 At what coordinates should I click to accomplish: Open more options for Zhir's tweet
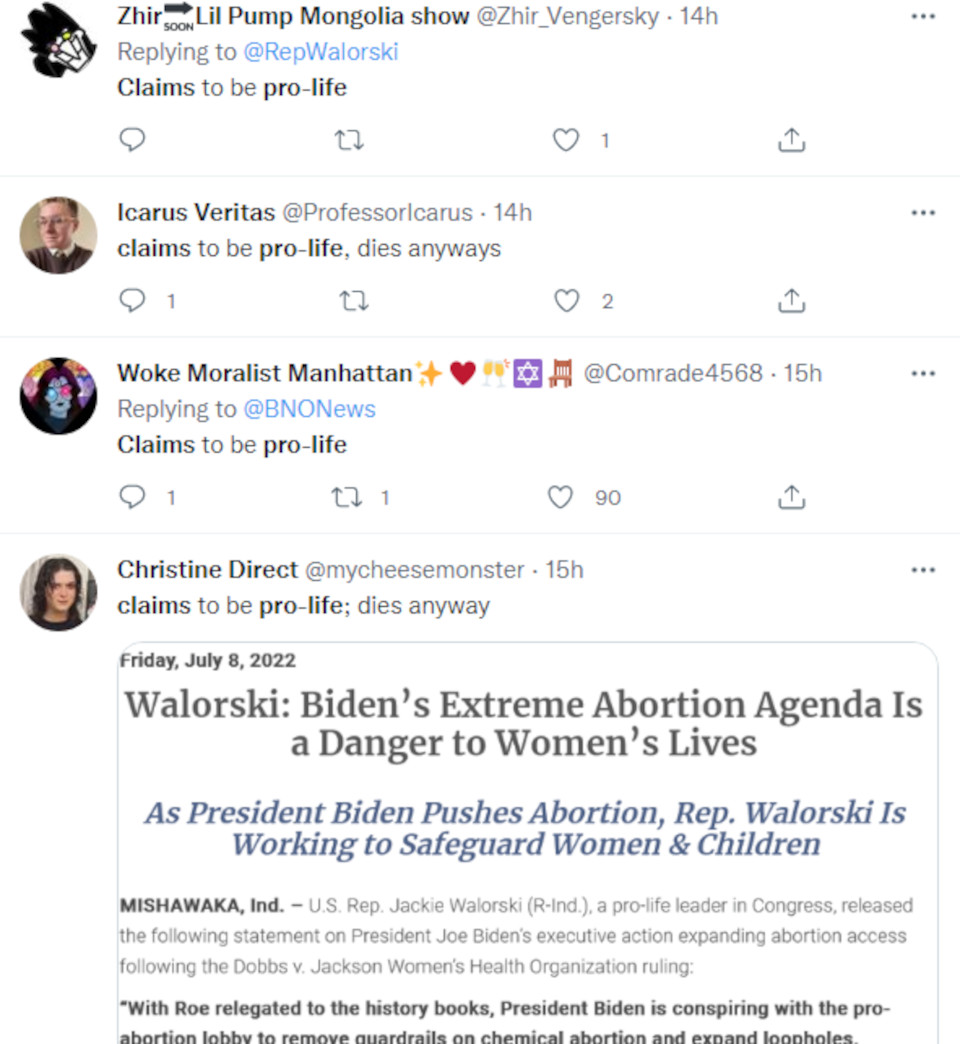[x=923, y=17]
